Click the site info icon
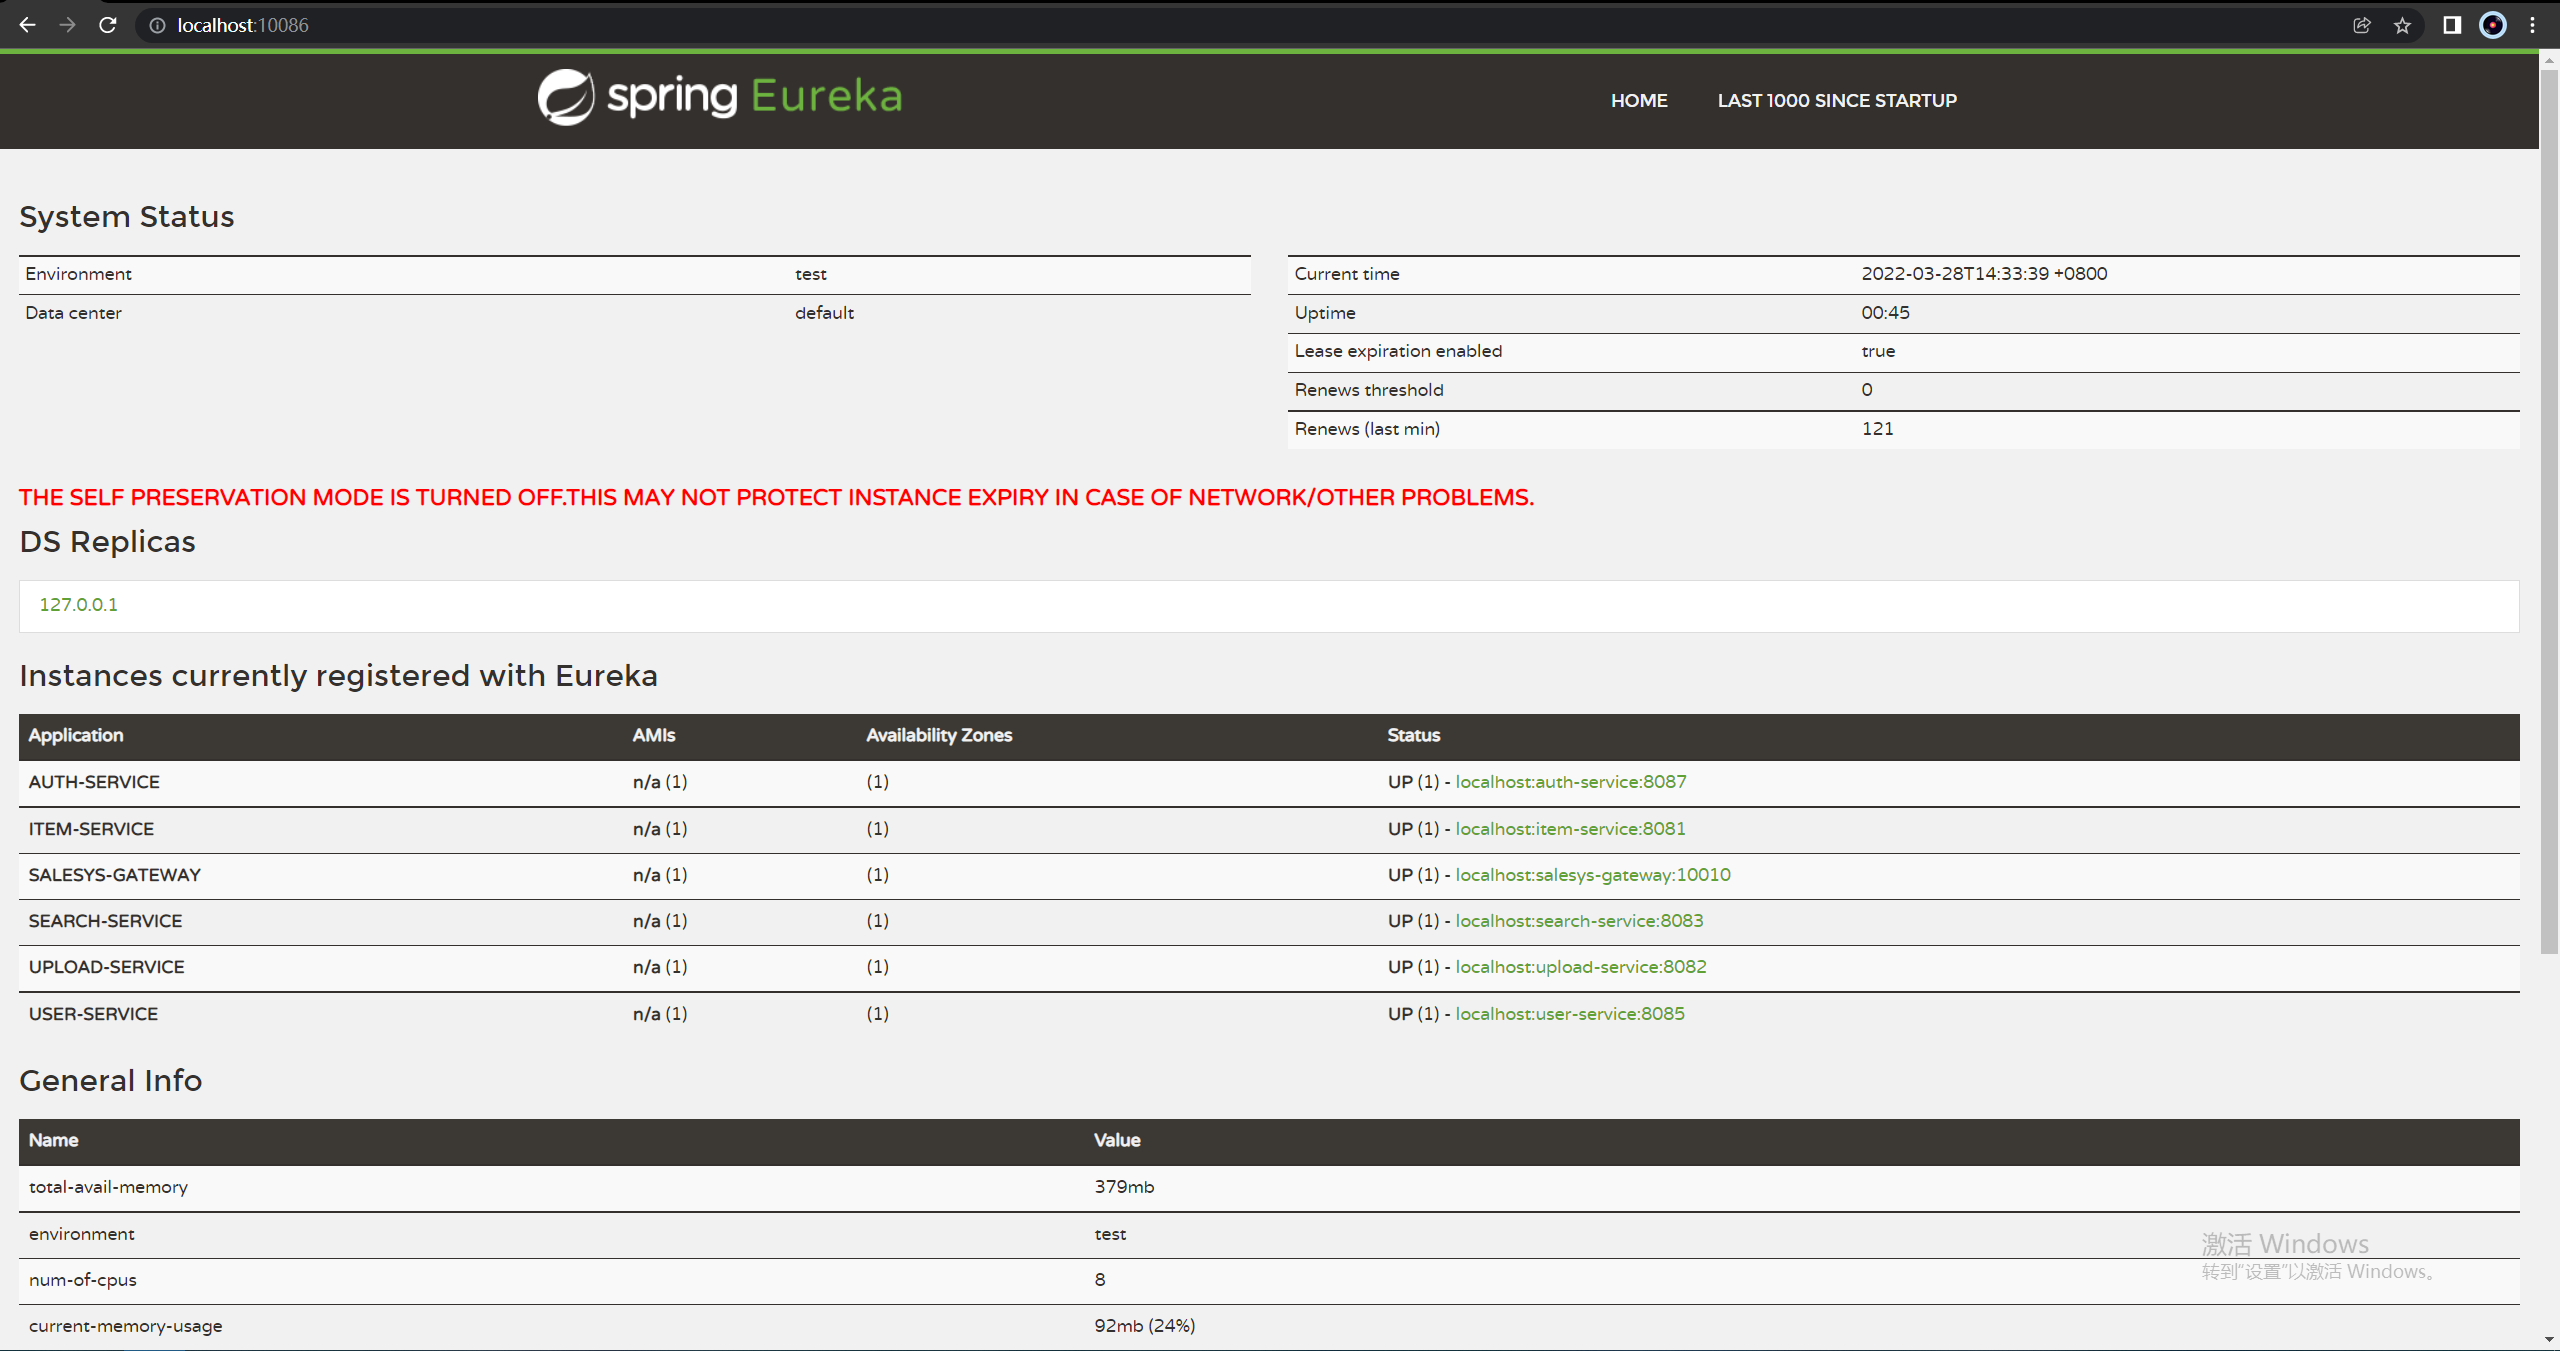 pyautogui.click(x=157, y=25)
